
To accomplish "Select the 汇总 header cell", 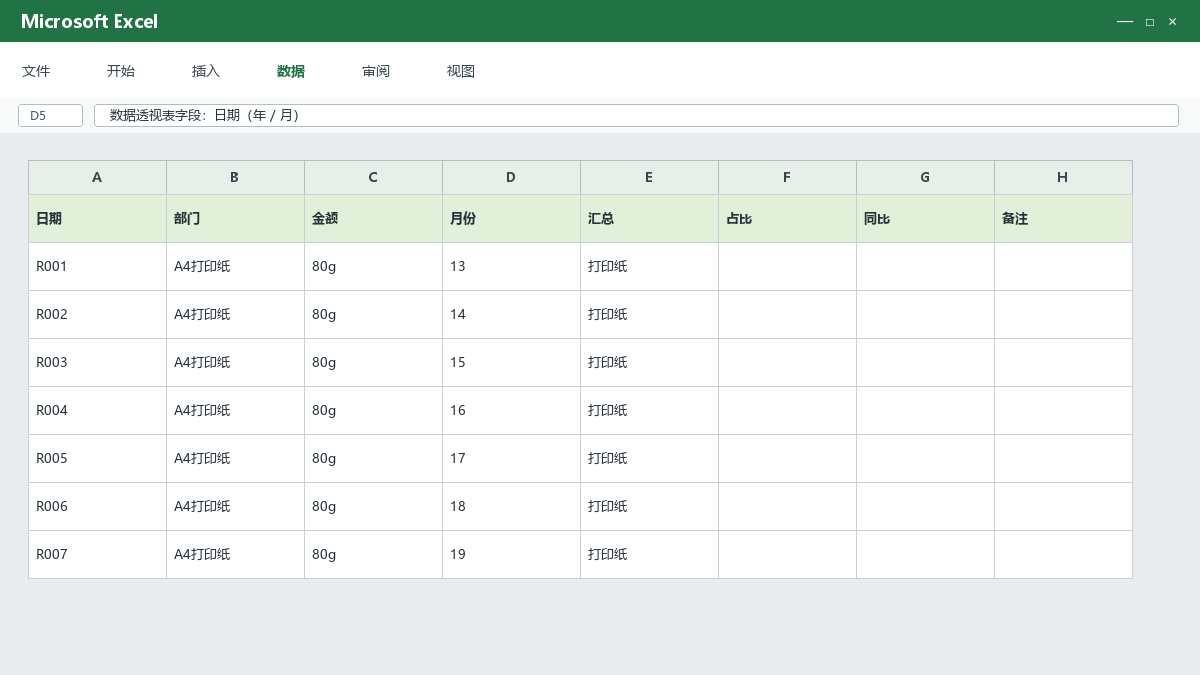I will 649,218.
